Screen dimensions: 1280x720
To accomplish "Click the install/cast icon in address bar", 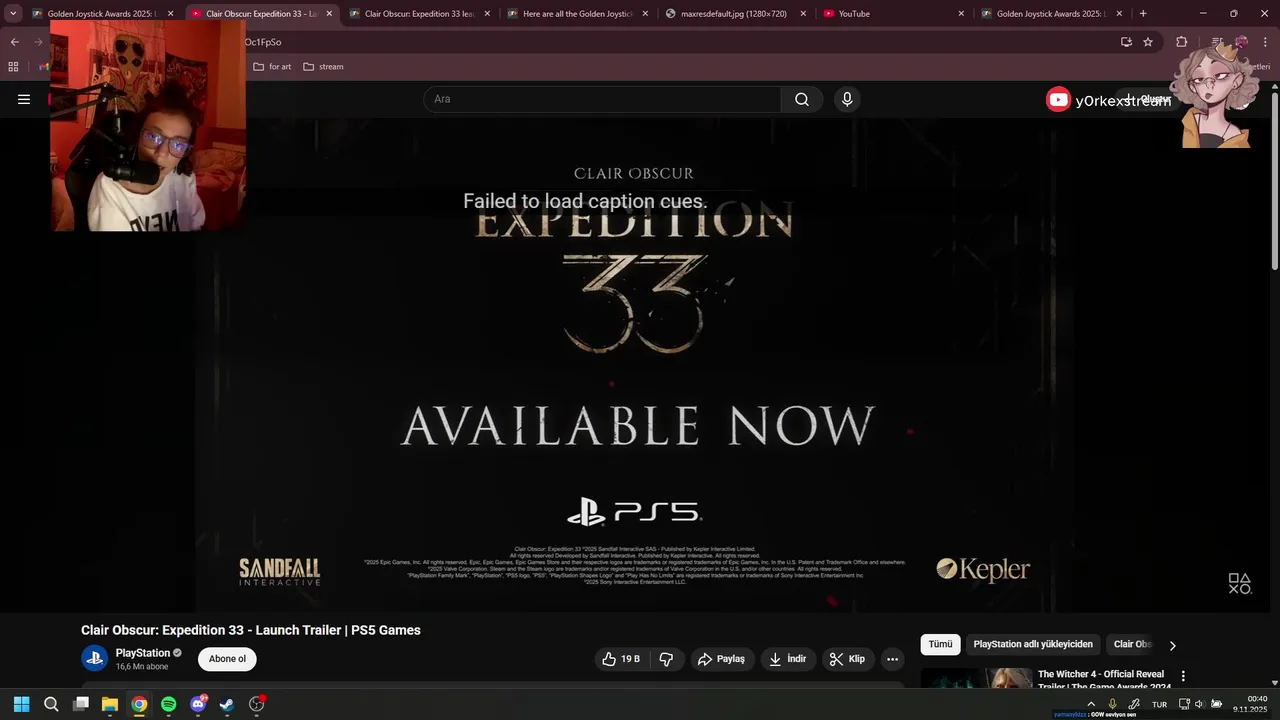I will pos(1126,42).
